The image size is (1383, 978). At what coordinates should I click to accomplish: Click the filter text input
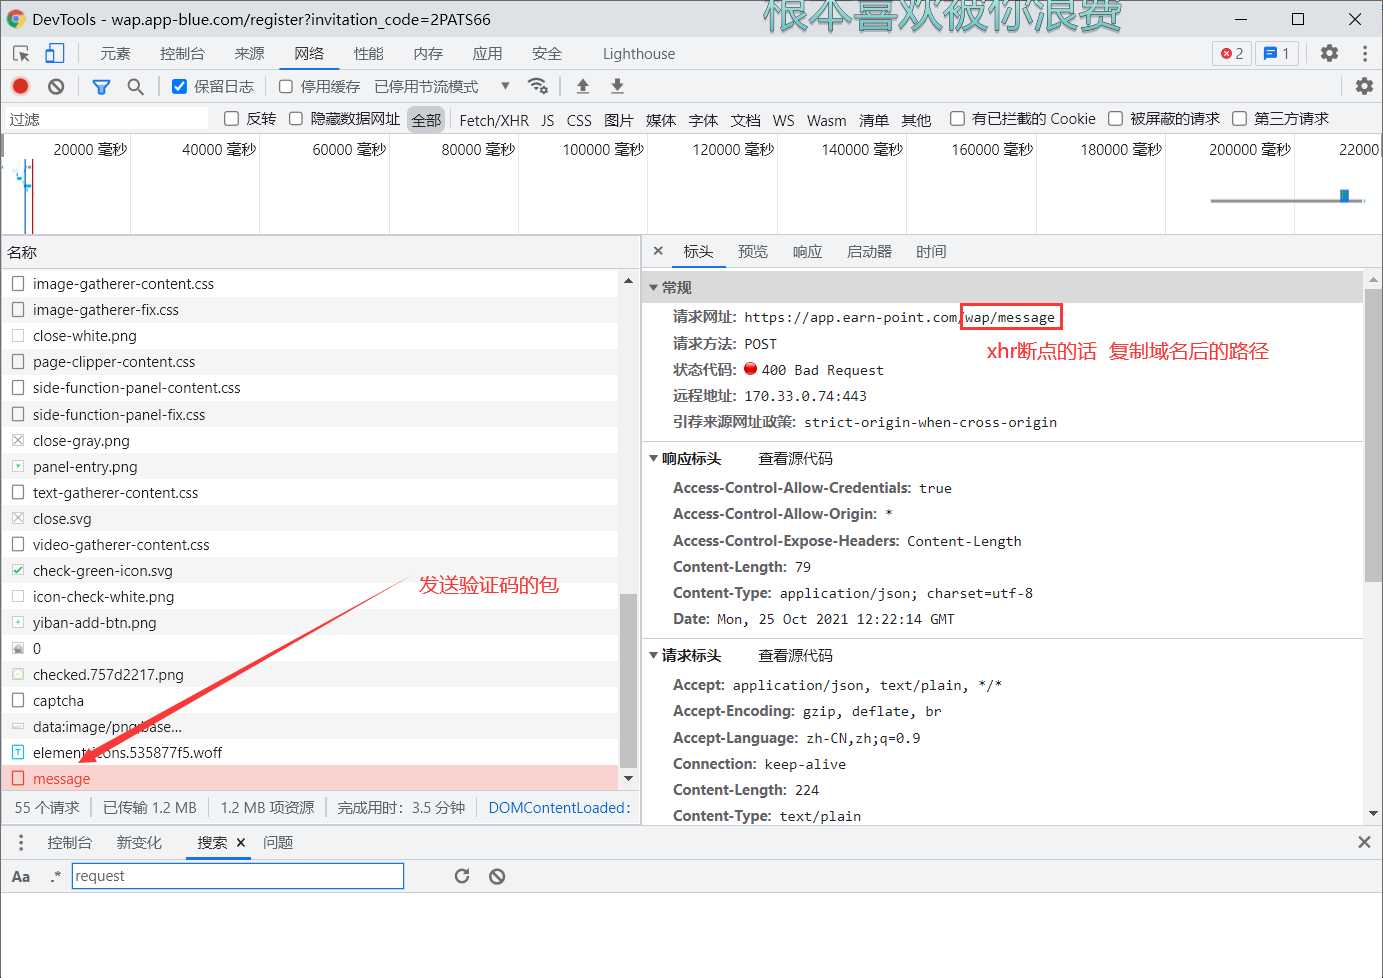(x=105, y=119)
